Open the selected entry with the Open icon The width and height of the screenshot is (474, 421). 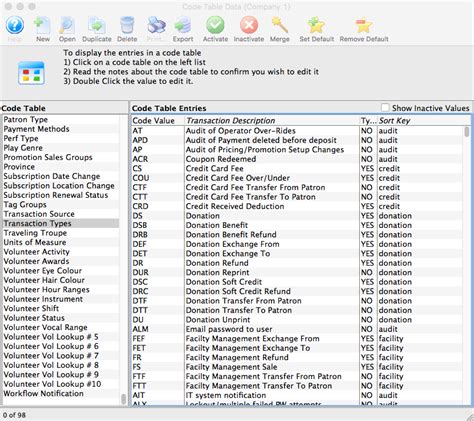[x=67, y=29]
